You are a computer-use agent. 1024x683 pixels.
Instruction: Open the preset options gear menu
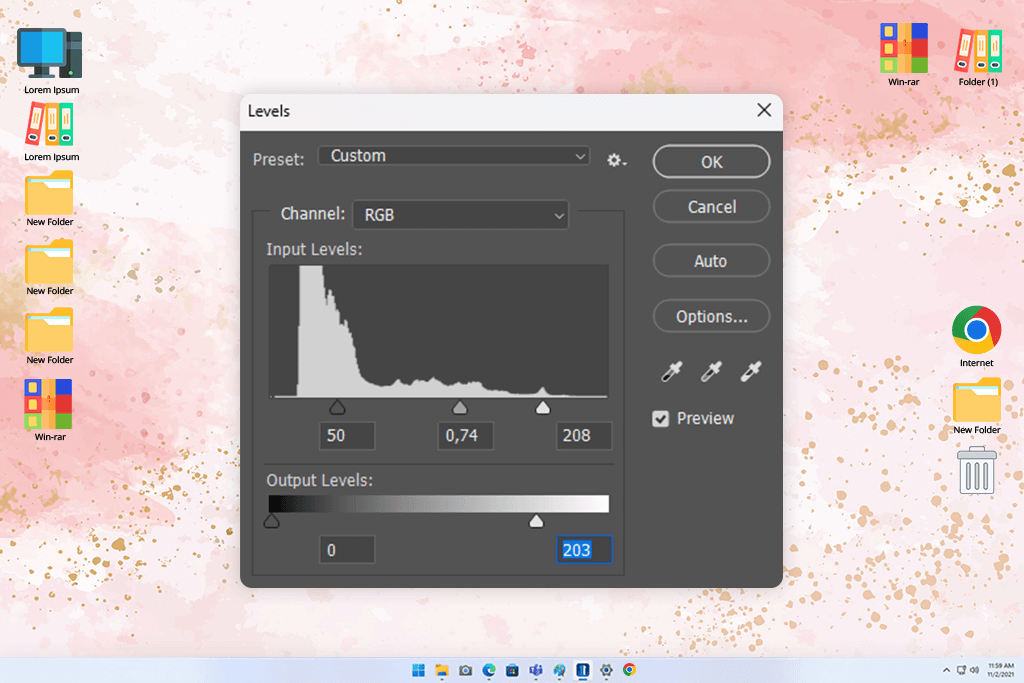[x=616, y=160]
